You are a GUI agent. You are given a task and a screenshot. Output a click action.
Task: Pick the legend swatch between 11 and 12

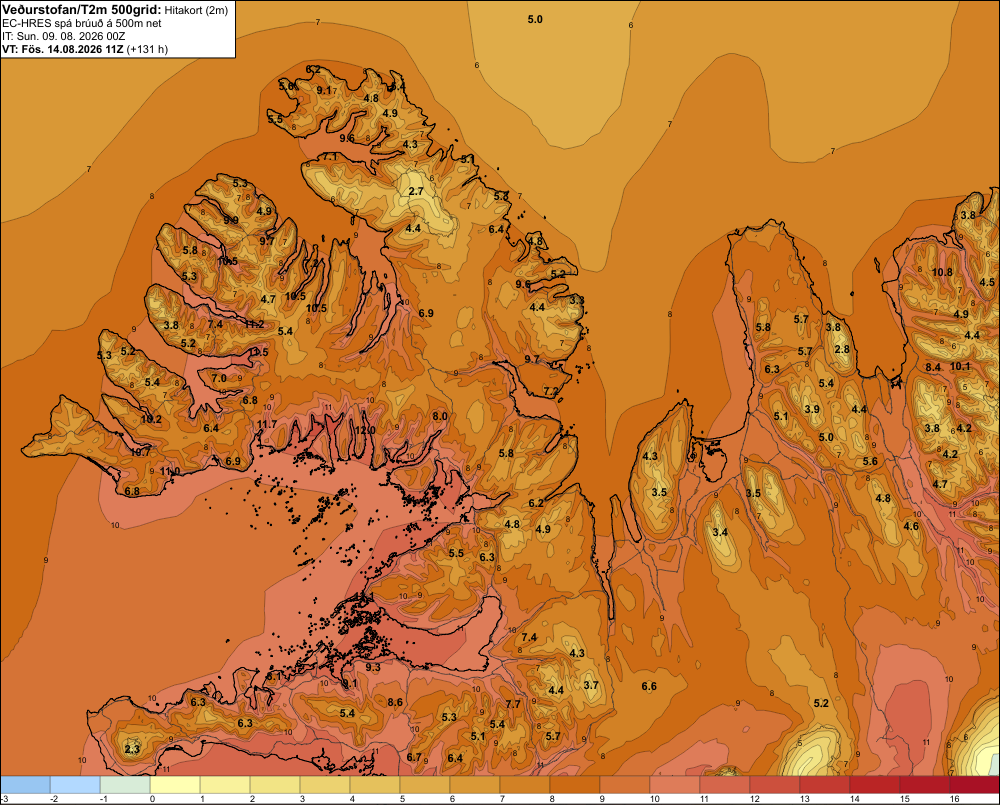[x=725, y=785]
